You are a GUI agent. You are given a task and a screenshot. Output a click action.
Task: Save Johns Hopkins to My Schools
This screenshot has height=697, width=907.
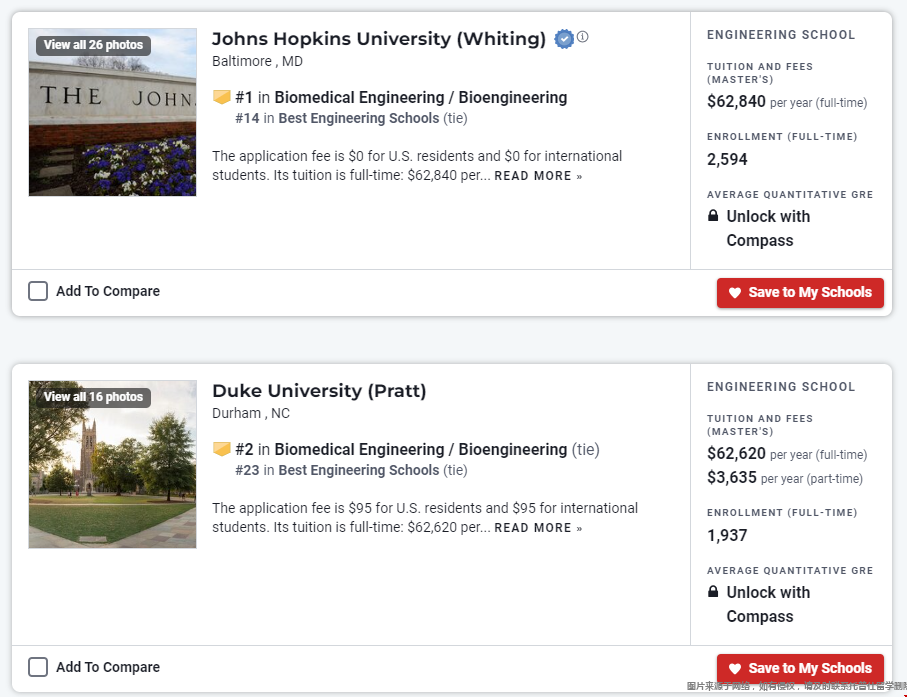tap(800, 293)
